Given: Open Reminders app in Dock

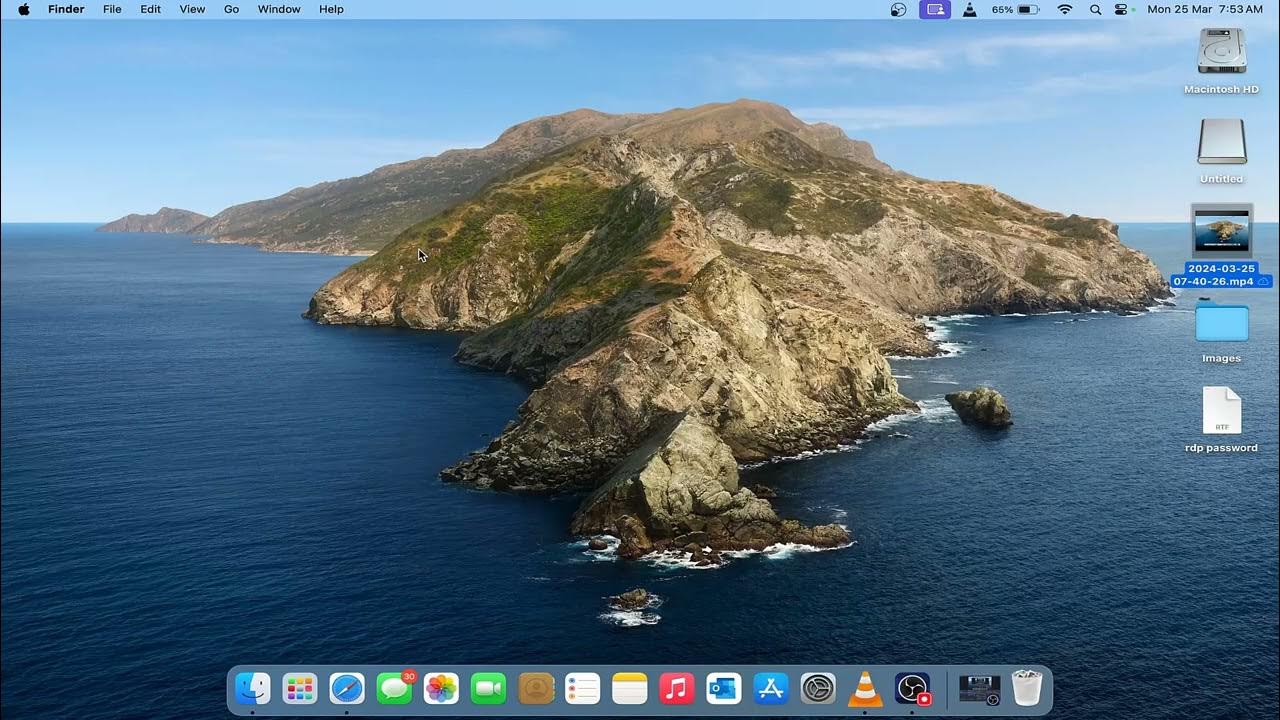Looking at the screenshot, I should coord(583,688).
